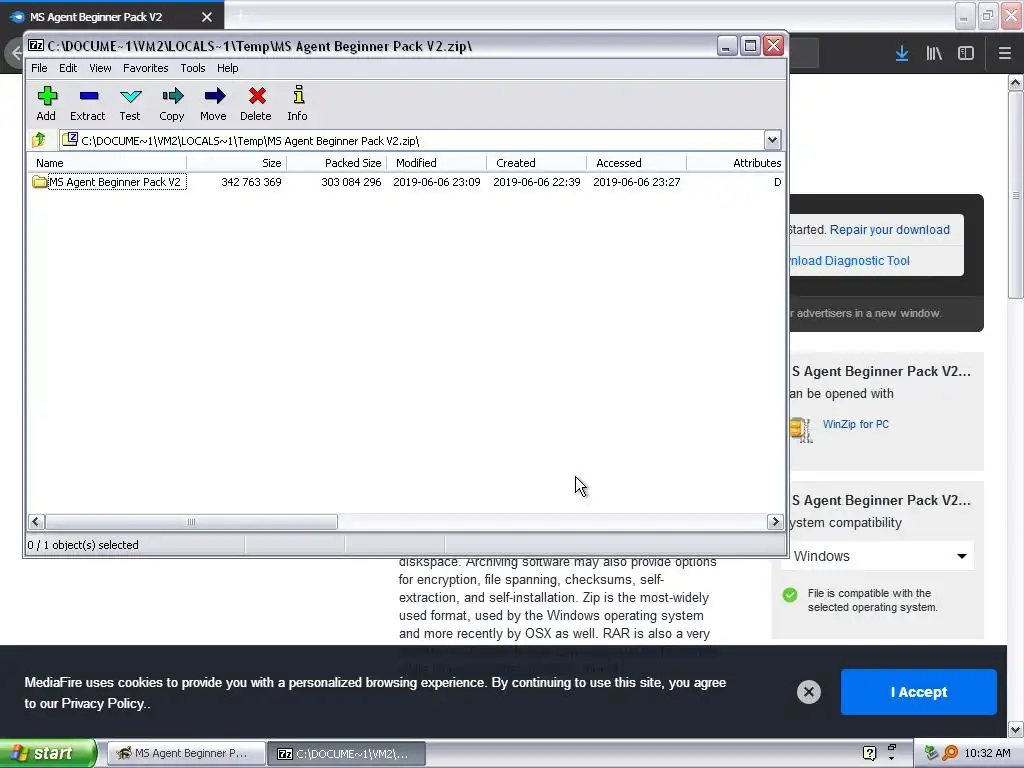Follow the Repair your download link

[x=889, y=229]
